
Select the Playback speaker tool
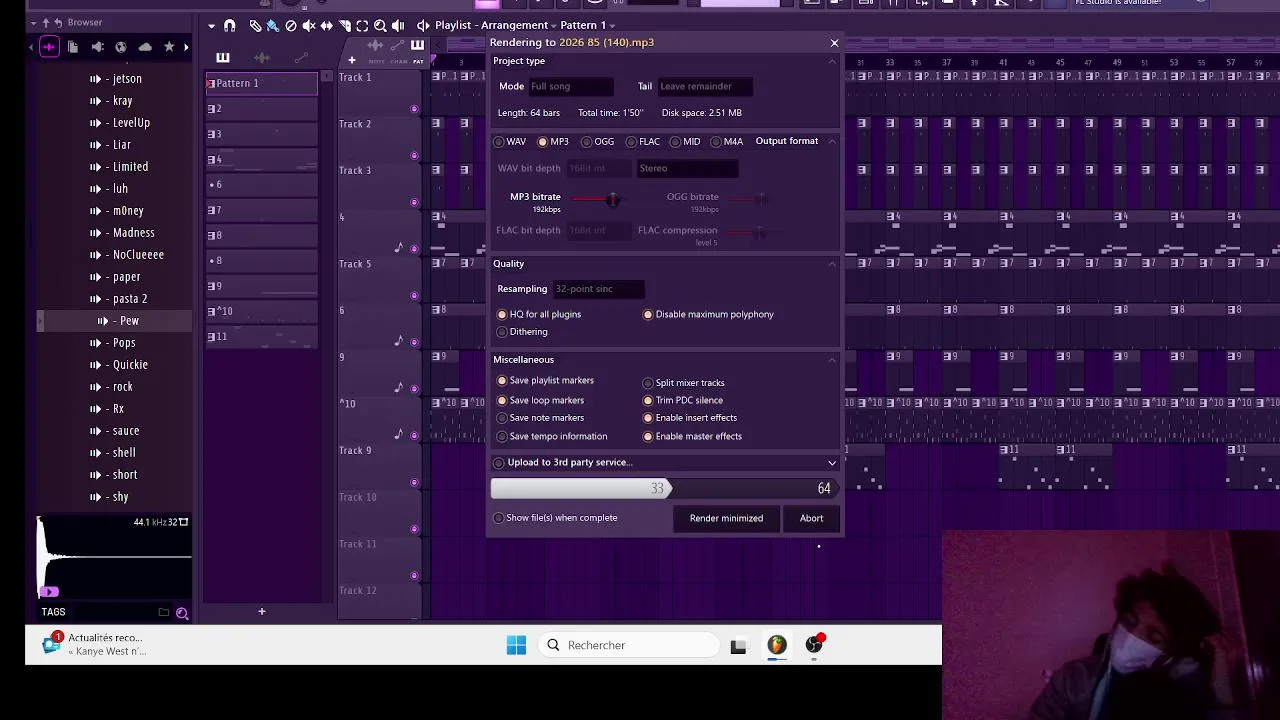click(x=398, y=25)
